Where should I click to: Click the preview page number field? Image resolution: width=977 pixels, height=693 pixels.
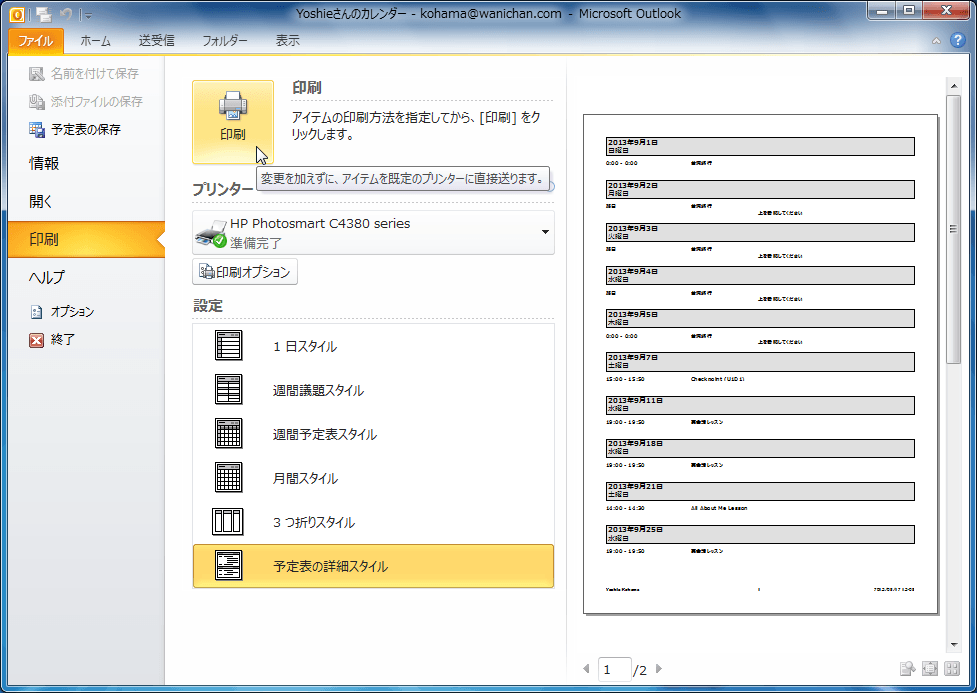pos(614,669)
